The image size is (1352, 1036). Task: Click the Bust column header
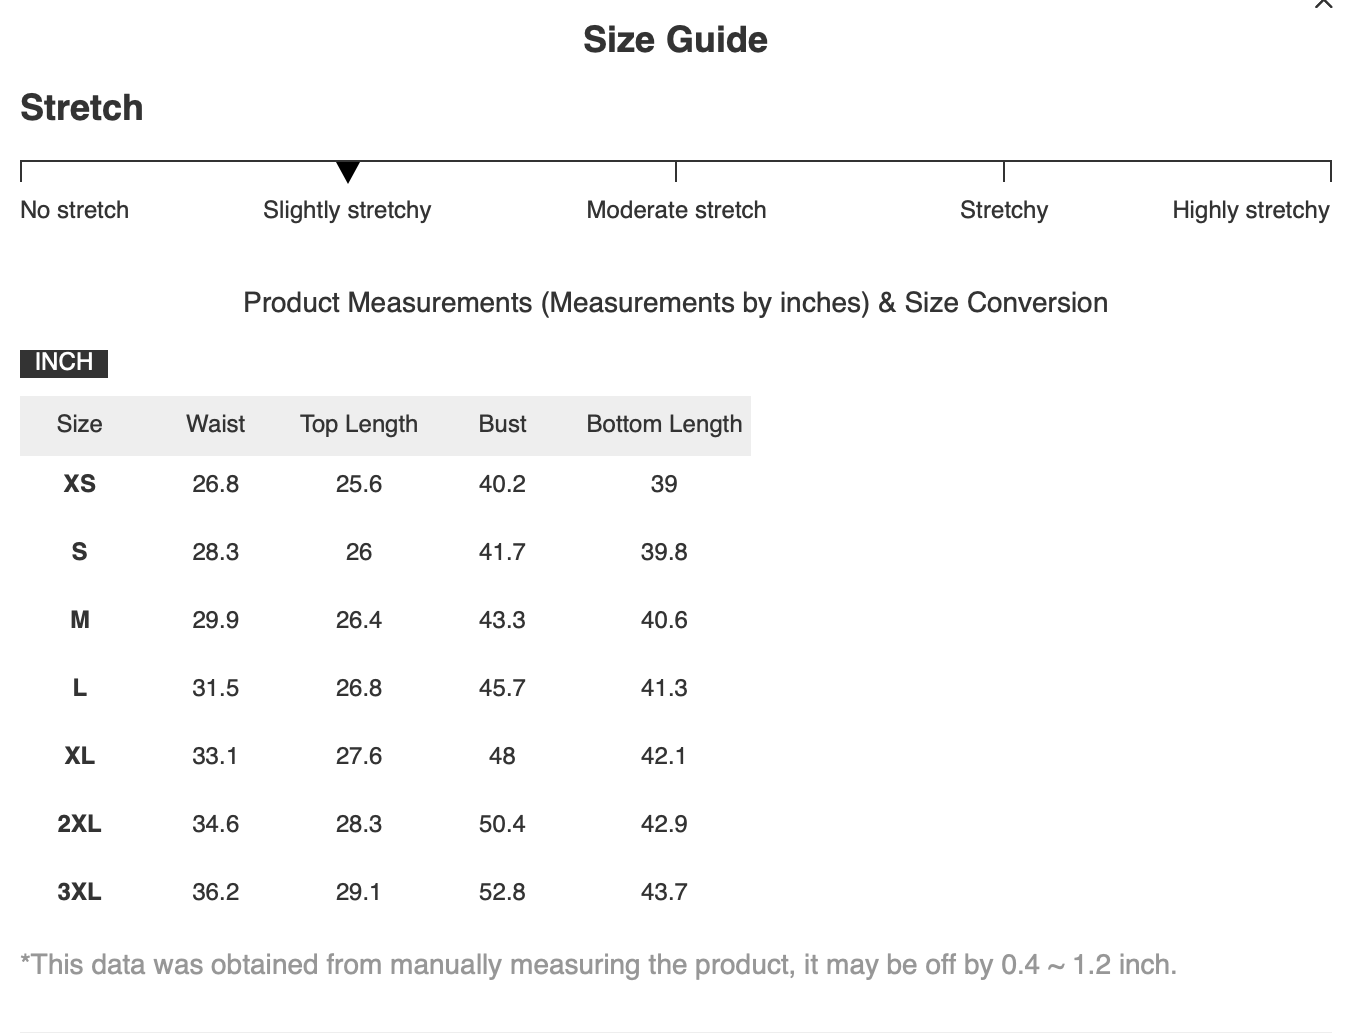[x=502, y=424]
